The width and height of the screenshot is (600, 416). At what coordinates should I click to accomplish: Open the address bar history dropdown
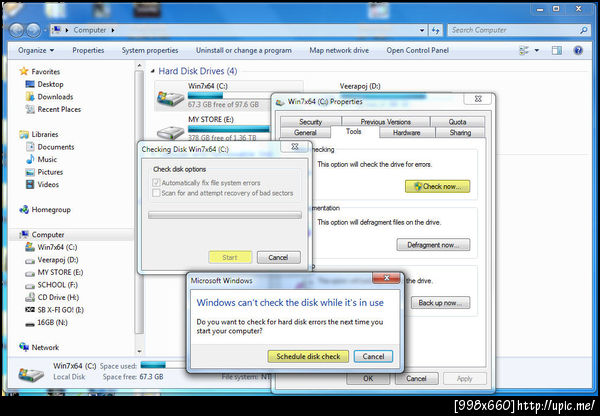point(422,30)
